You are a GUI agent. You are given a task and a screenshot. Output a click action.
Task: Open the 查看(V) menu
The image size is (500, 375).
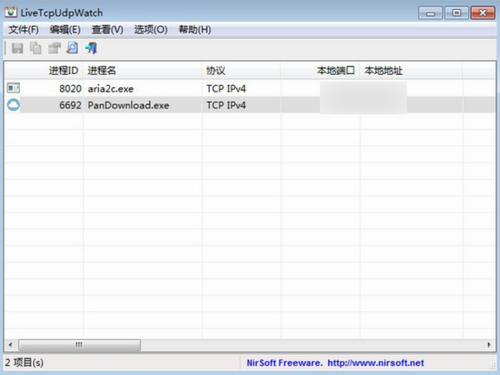click(107, 30)
